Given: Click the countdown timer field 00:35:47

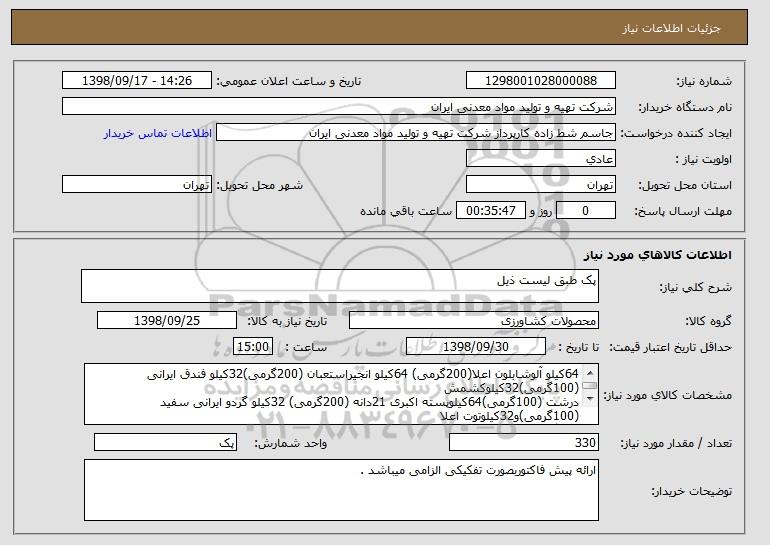Looking at the screenshot, I should (x=491, y=211).
